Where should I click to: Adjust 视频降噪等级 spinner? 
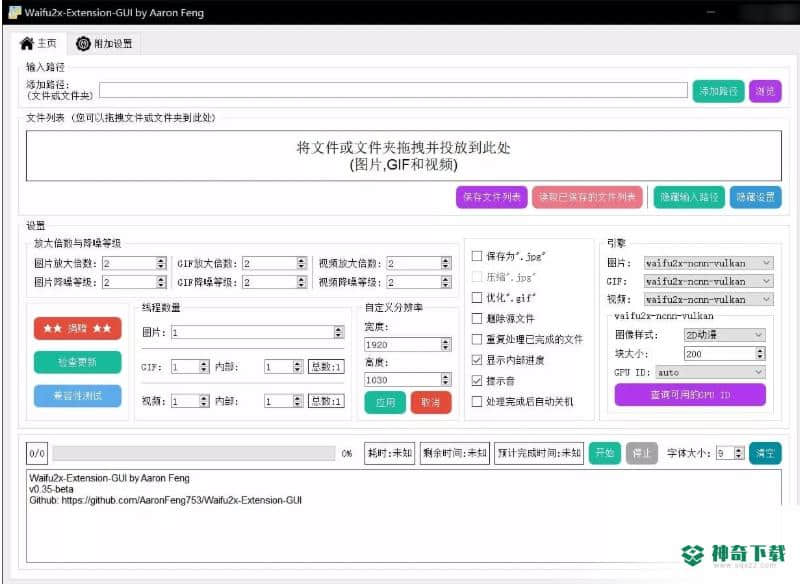pos(419,282)
